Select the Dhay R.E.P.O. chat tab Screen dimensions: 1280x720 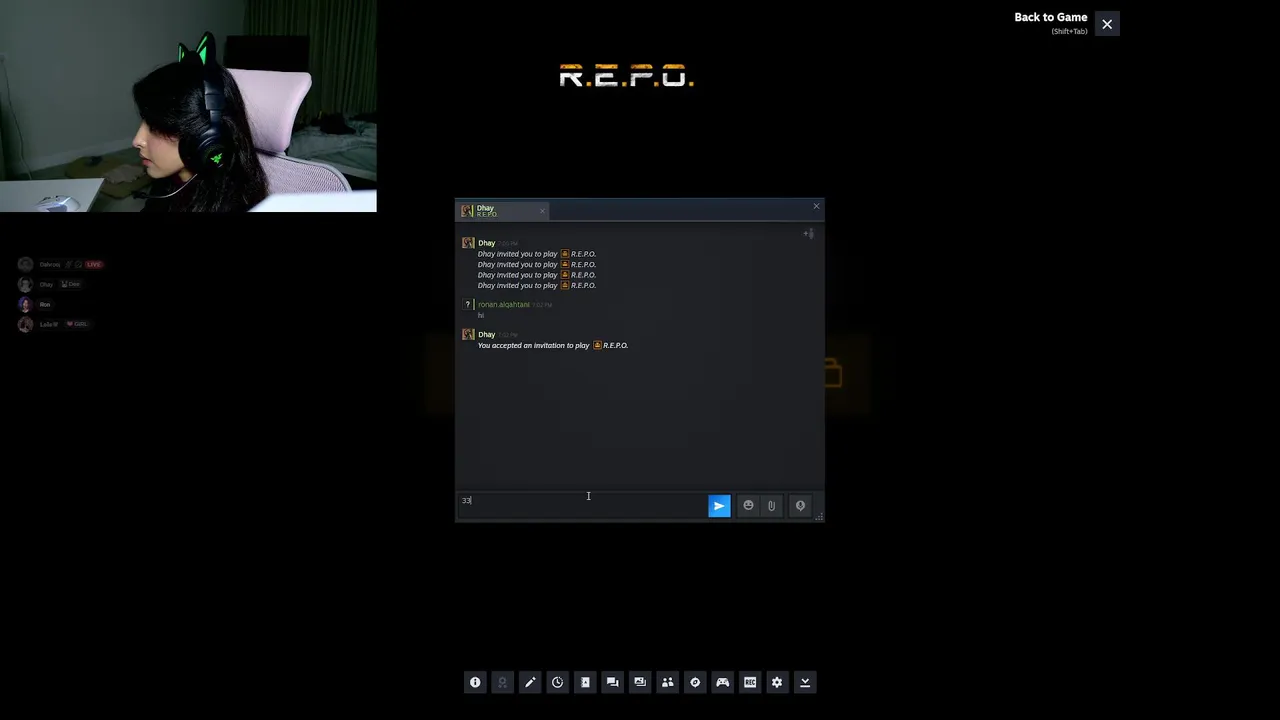[x=503, y=210]
